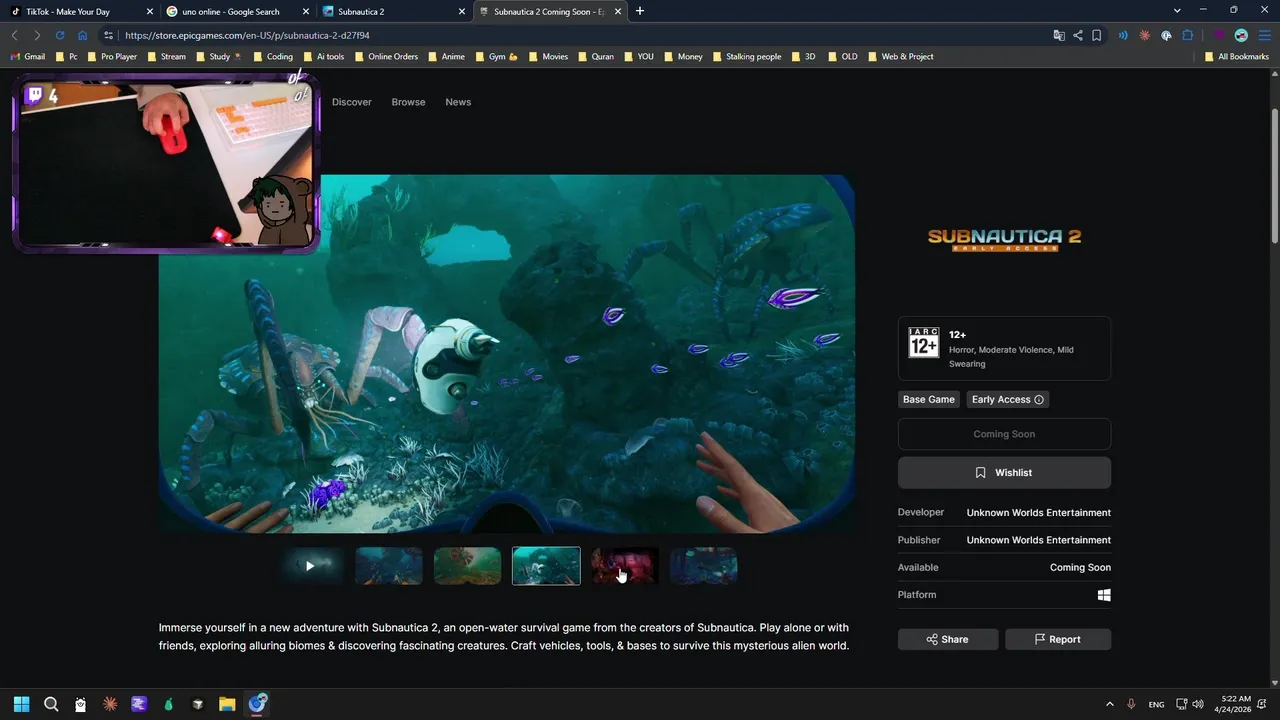Viewport: 1280px width, 720px height.
Task: Bookmark this page with the bookmark icon
Action: (x=1097, y=35)
